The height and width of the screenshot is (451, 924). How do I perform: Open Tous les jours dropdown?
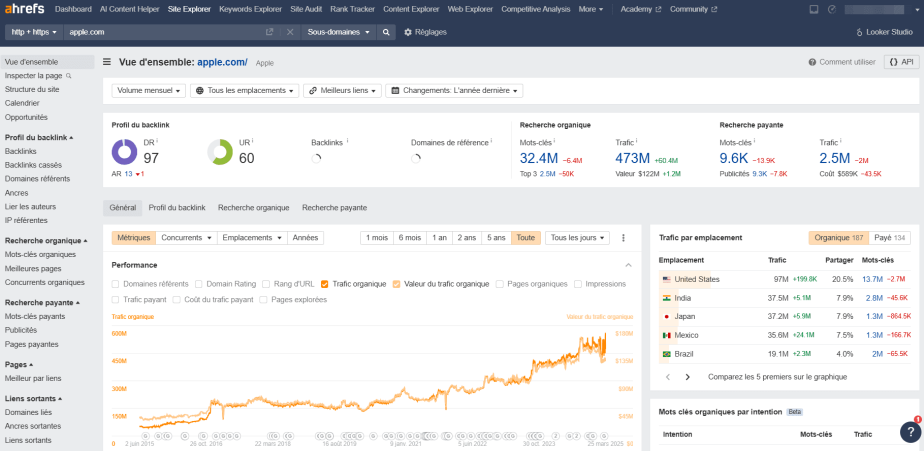[x=577, y=238]
